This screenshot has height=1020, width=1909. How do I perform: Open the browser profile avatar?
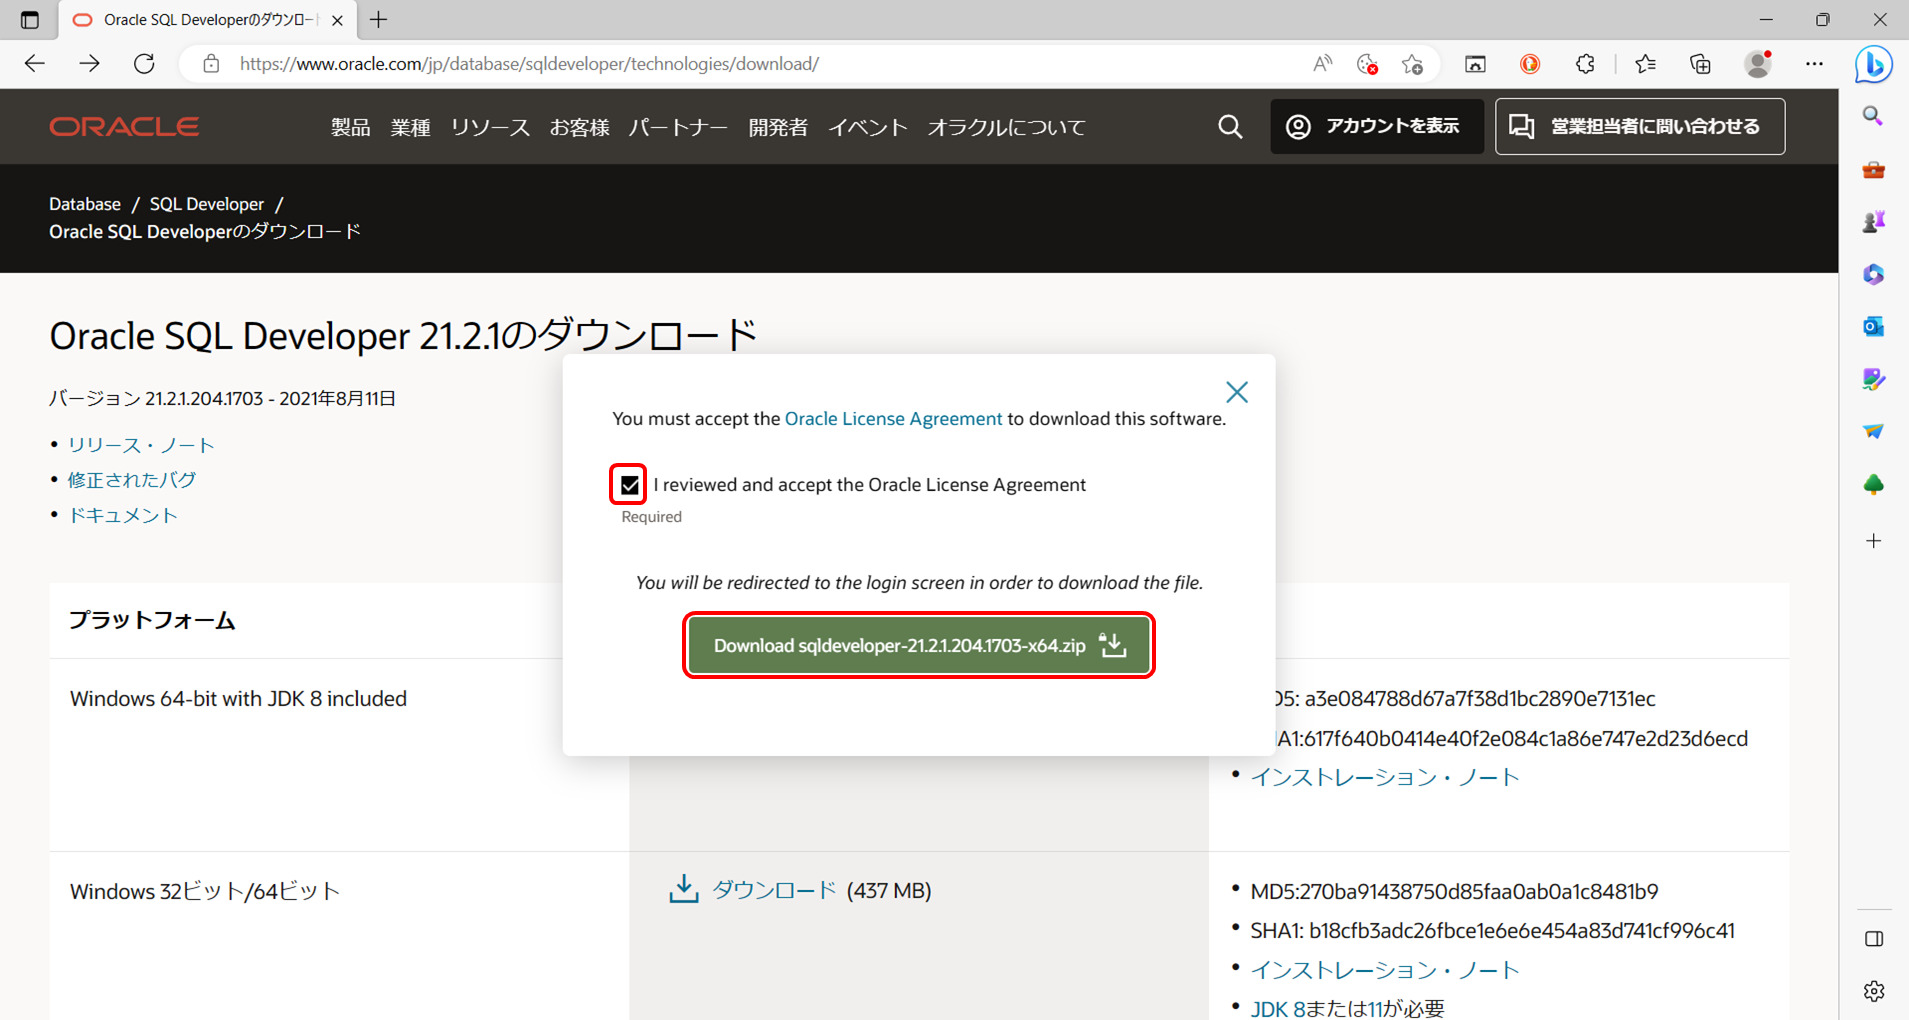point(1758,63)
